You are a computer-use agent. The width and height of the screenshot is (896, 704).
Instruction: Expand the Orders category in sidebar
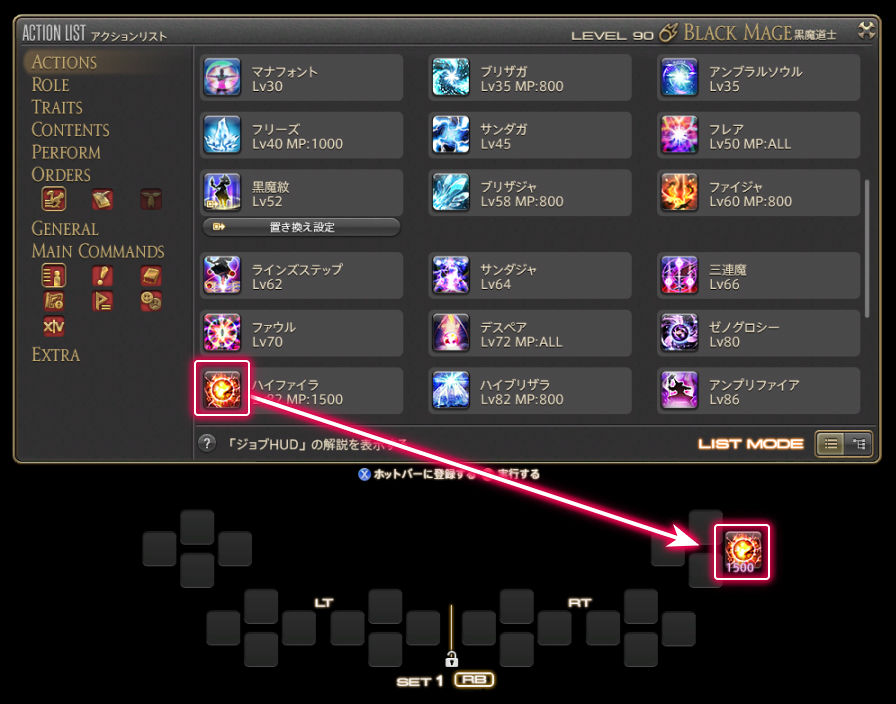[61, 174]
